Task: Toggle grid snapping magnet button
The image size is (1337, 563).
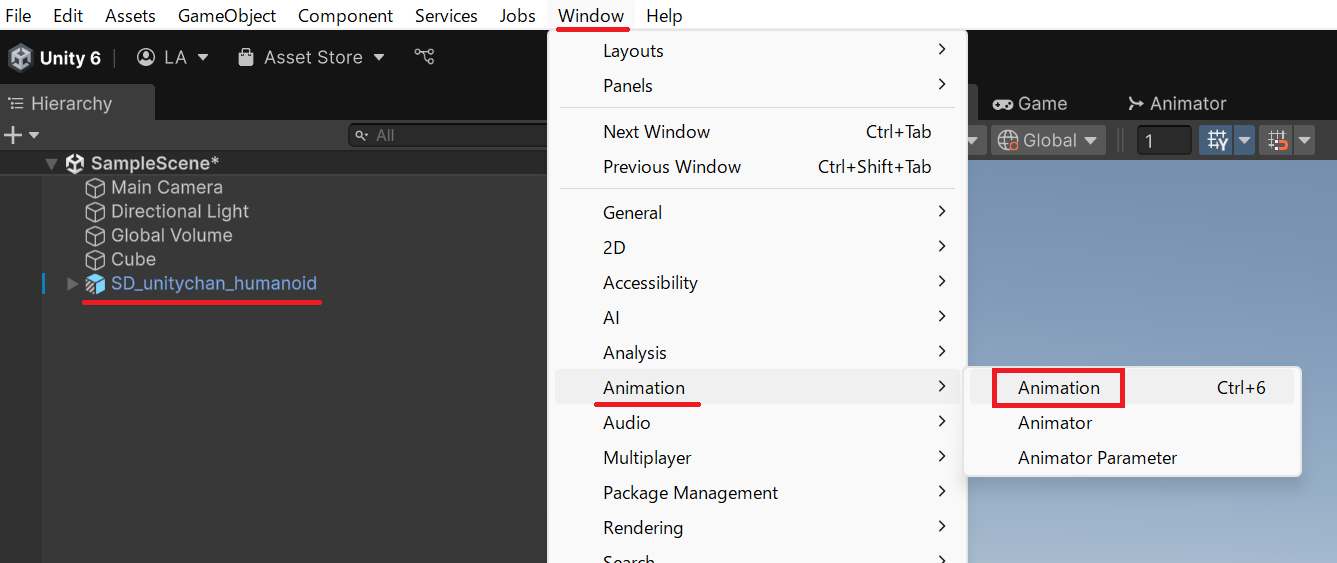Action: coord(1278,141)
